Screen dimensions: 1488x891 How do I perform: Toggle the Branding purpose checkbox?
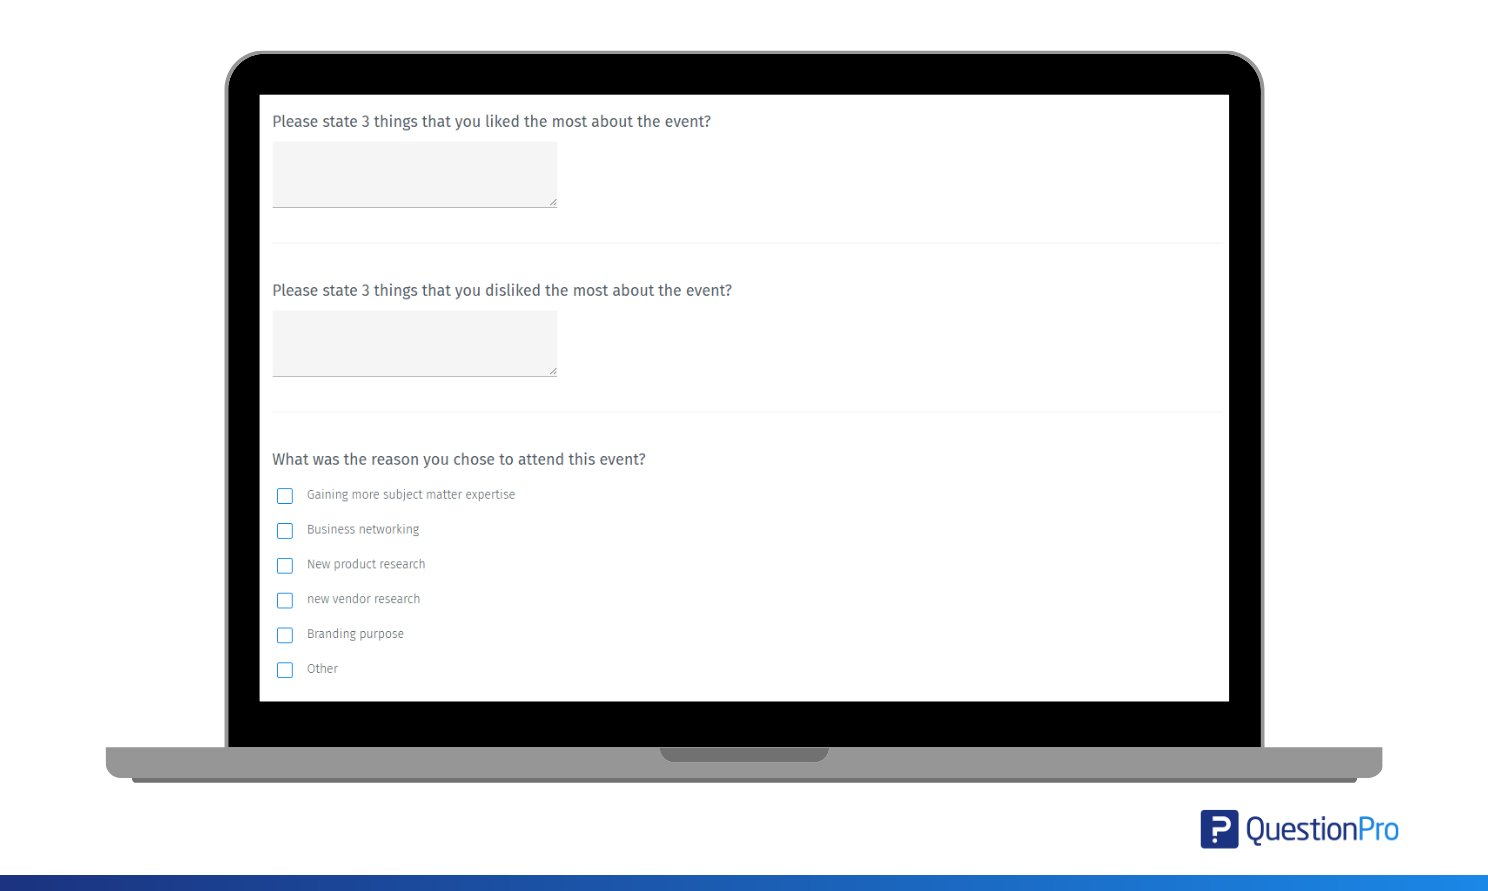point(285,635)
